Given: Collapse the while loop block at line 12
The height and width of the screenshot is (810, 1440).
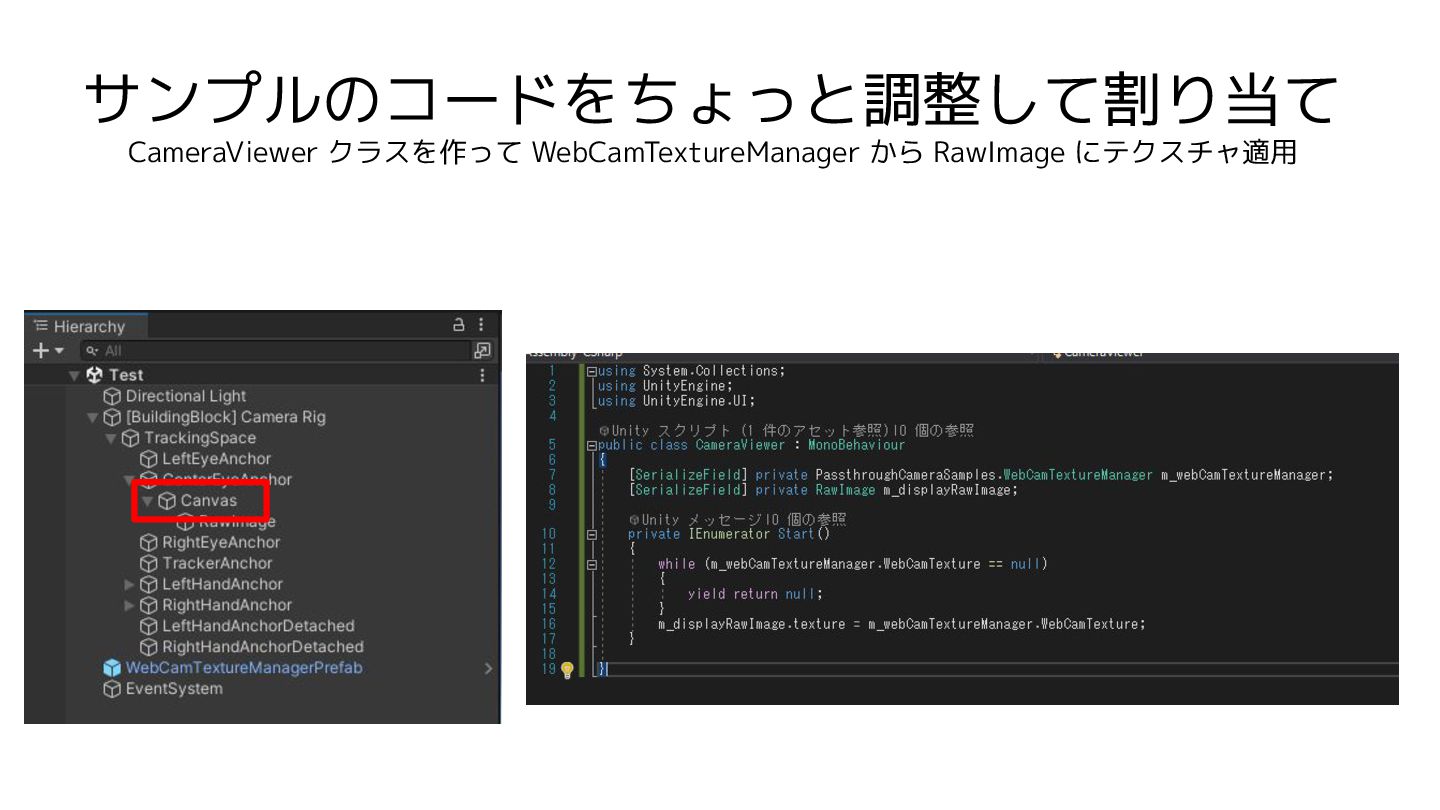Looking at the screenshot, I should point(591,565).
